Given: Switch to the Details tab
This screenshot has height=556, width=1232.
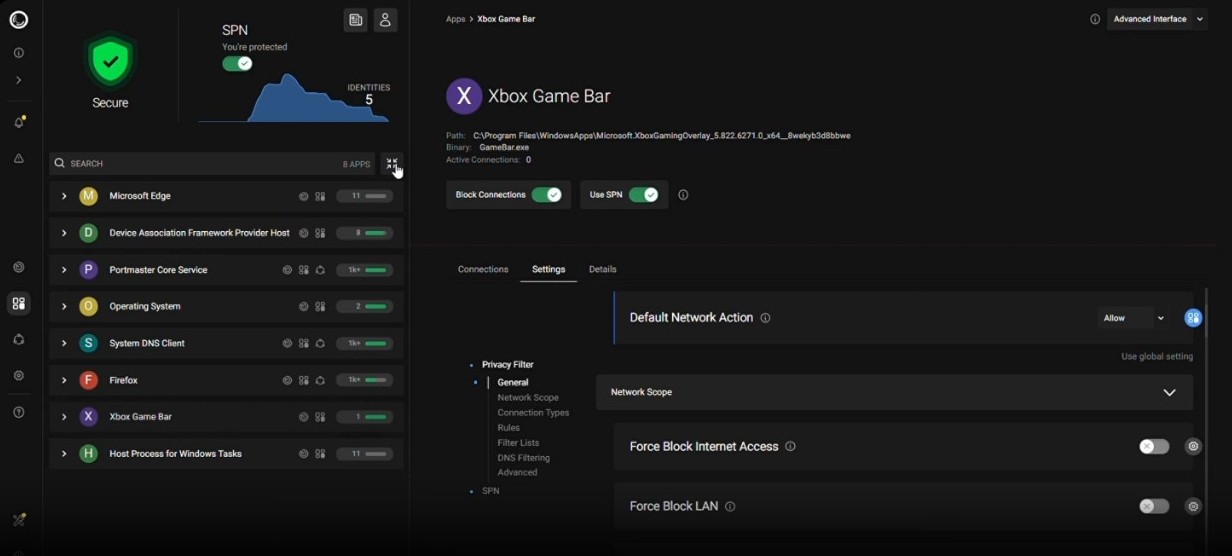Looking at the screenshot, I should tap(602, 270).
